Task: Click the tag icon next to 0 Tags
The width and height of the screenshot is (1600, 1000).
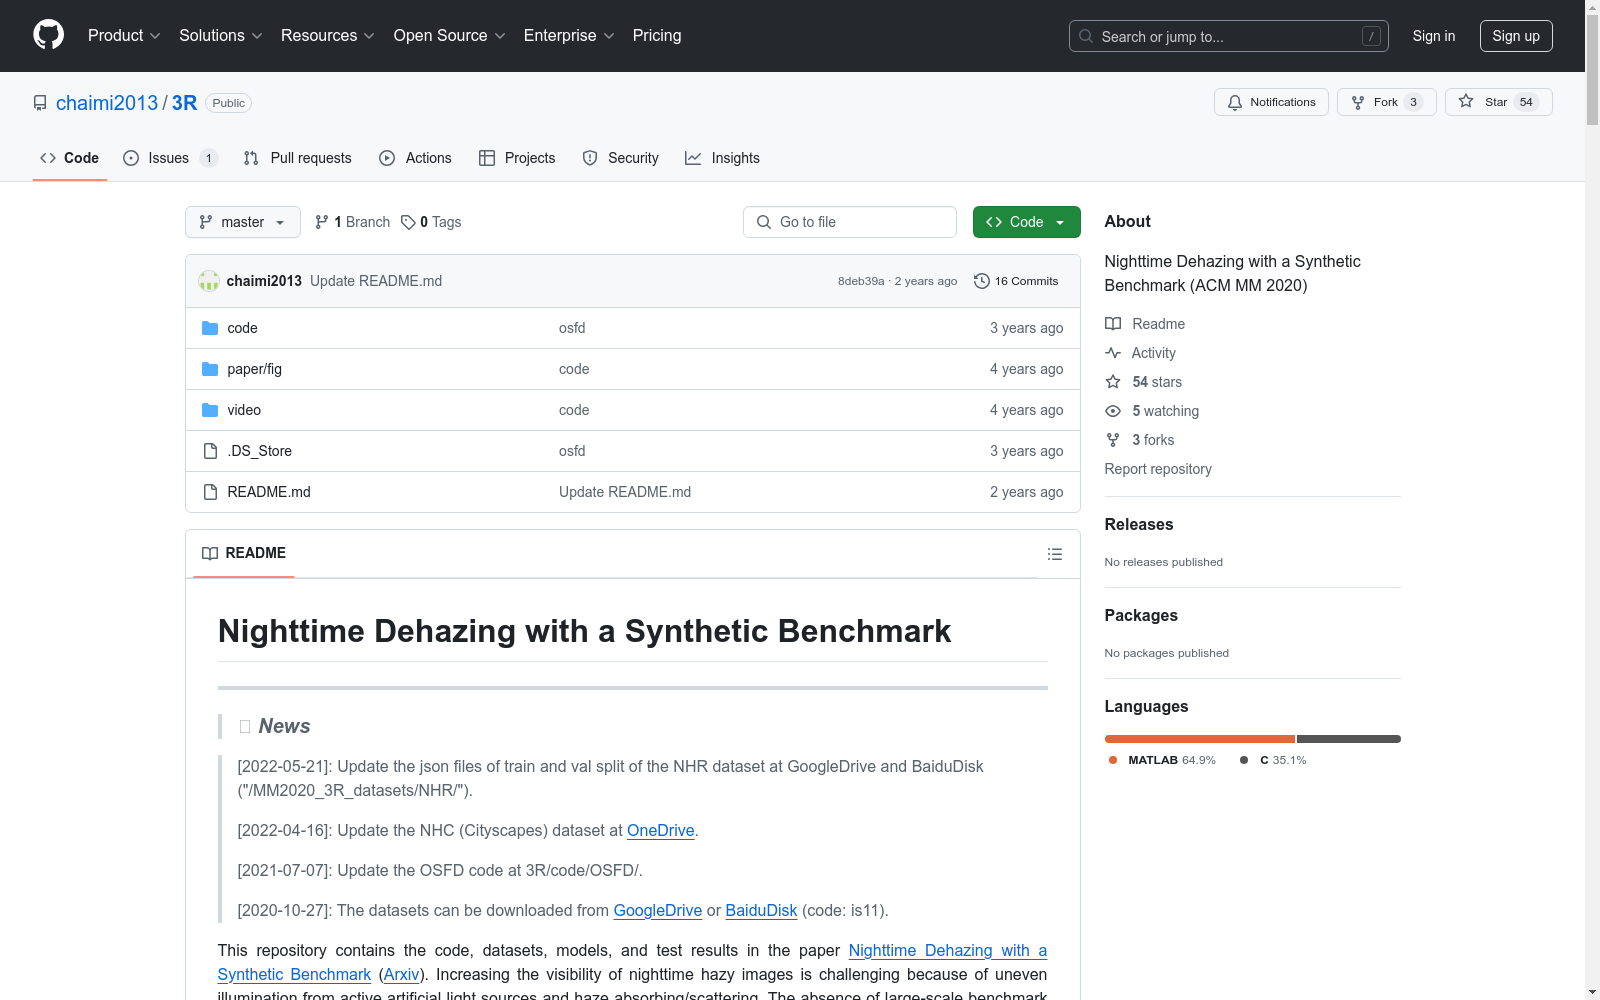Action: click(x=408, y=222)
